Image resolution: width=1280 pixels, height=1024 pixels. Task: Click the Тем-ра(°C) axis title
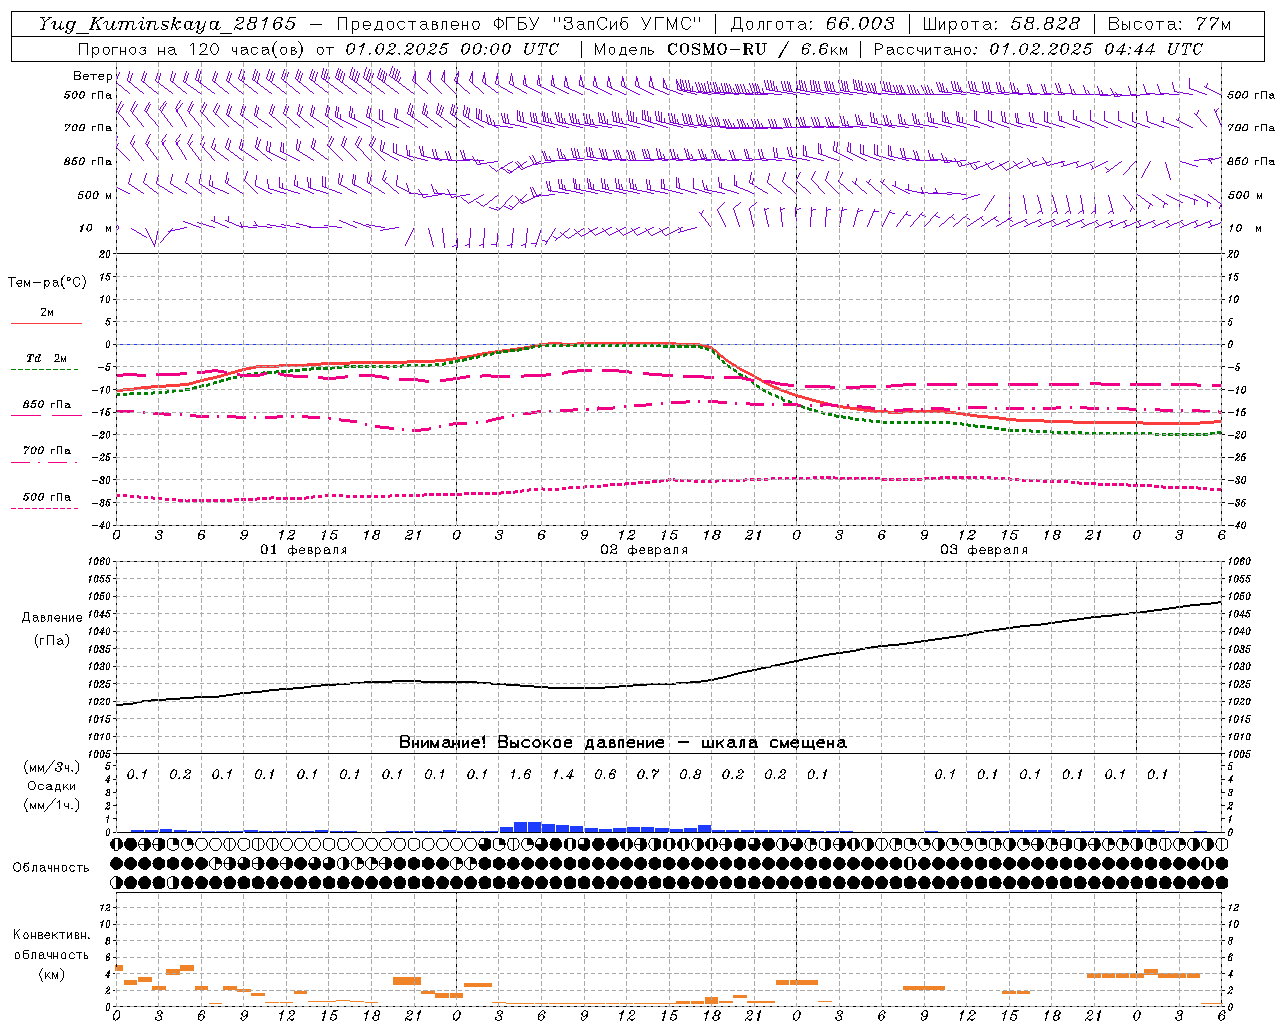pos(47,283)
